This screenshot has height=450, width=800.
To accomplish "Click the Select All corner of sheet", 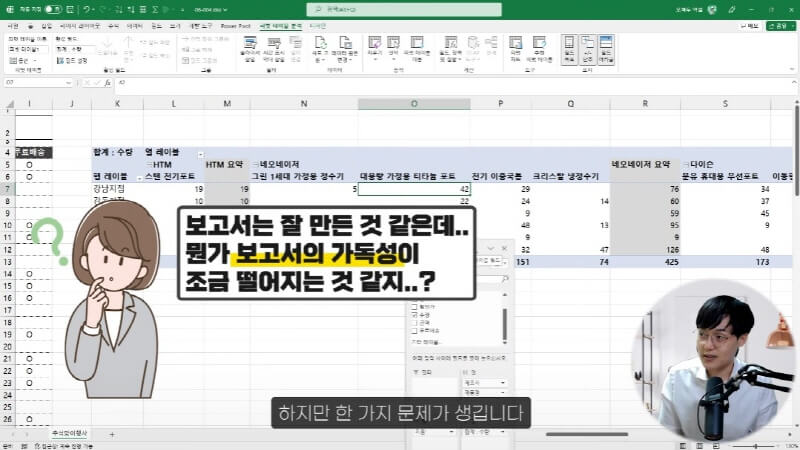I will [x=8, y=104].
